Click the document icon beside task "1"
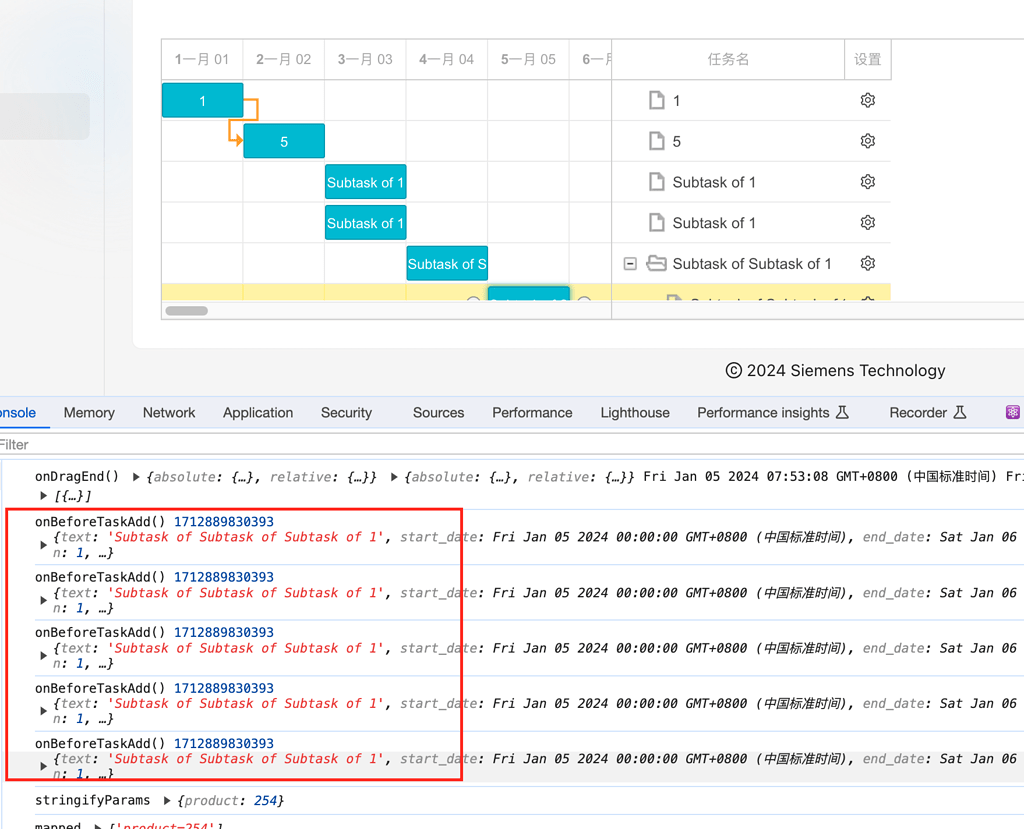 click(657, 100)
